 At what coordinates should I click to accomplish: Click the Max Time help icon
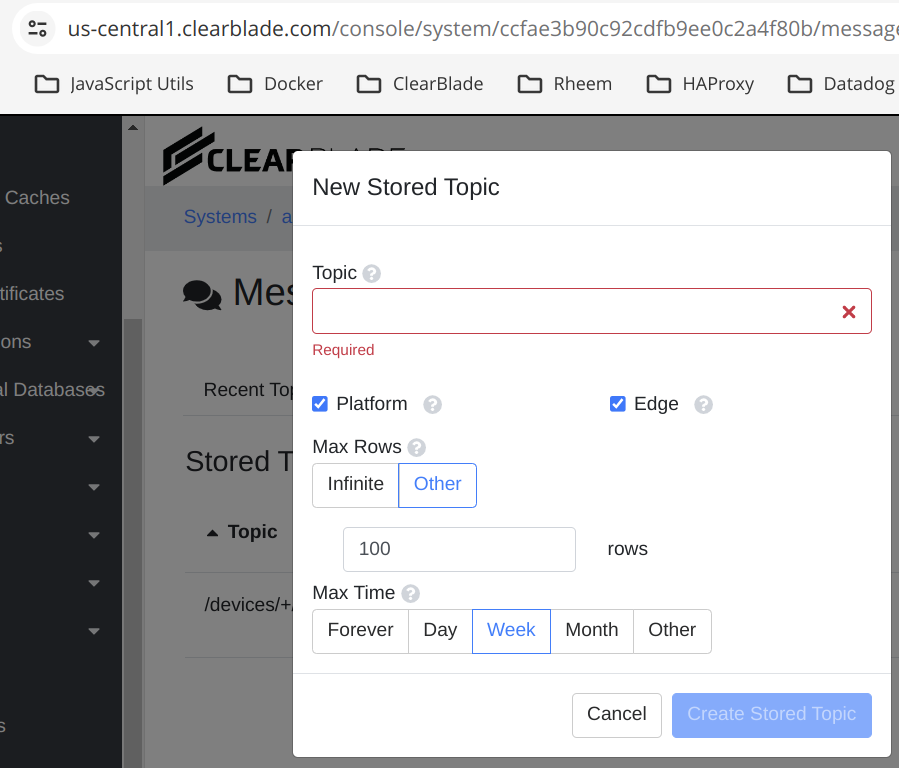point(410,594)
